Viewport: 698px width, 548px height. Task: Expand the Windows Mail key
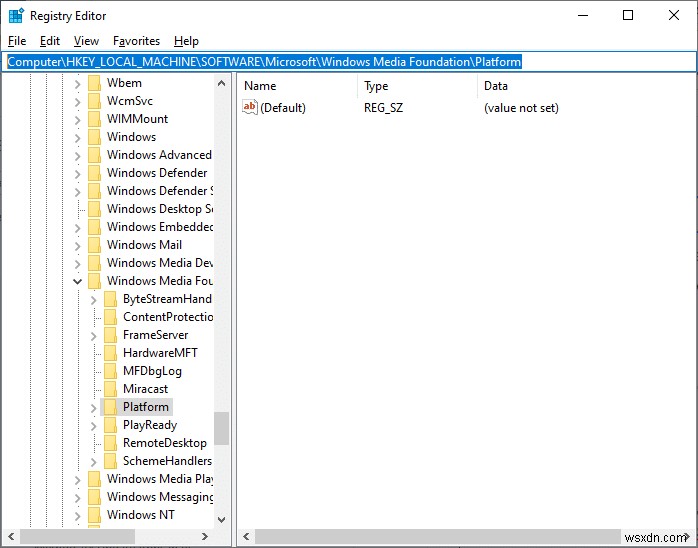[x=77, y=246]
